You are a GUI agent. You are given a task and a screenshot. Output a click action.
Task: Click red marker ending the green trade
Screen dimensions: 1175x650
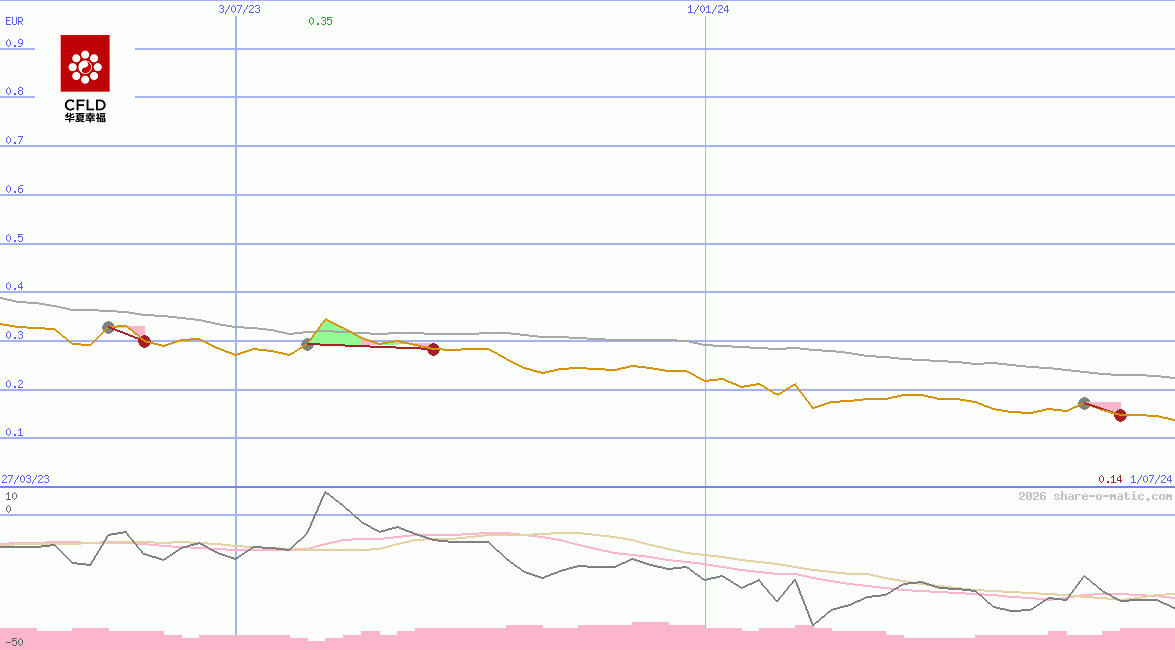click(x=433, y=349)
